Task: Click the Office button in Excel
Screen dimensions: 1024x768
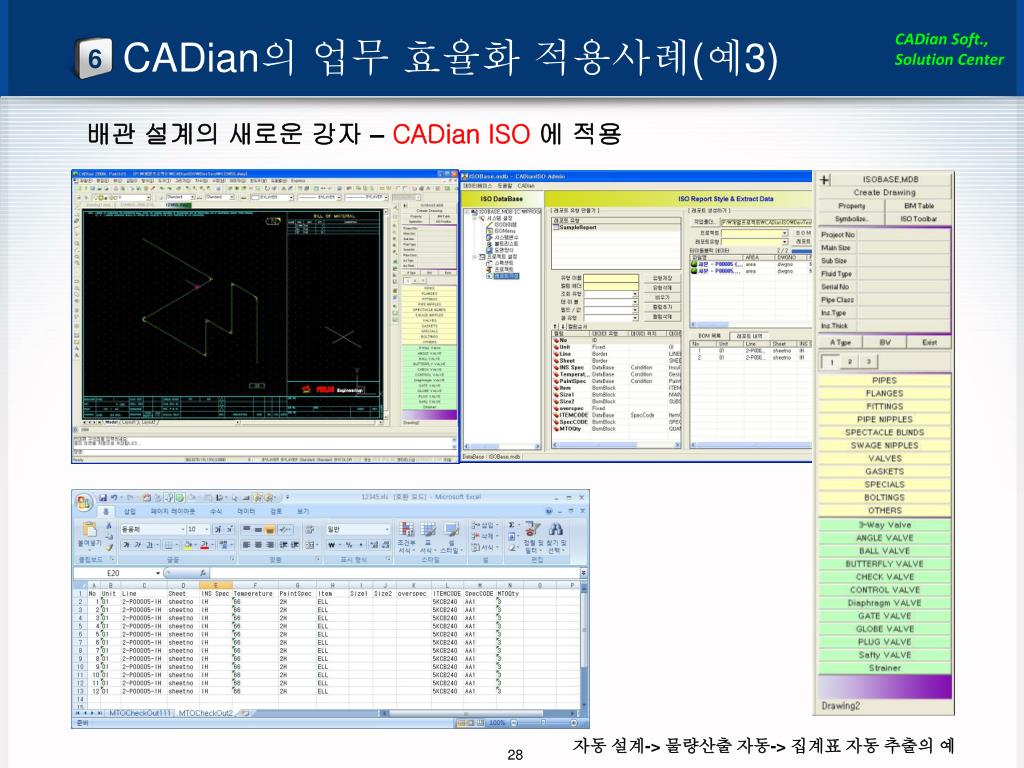Action: pos(84,502)
